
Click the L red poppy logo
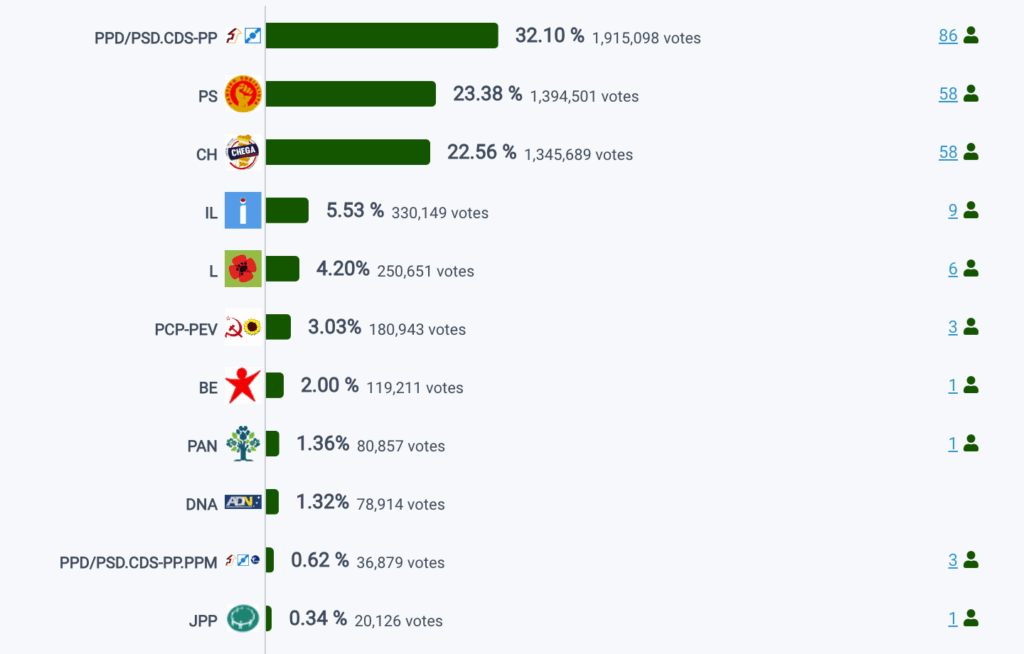pos(243,269)
